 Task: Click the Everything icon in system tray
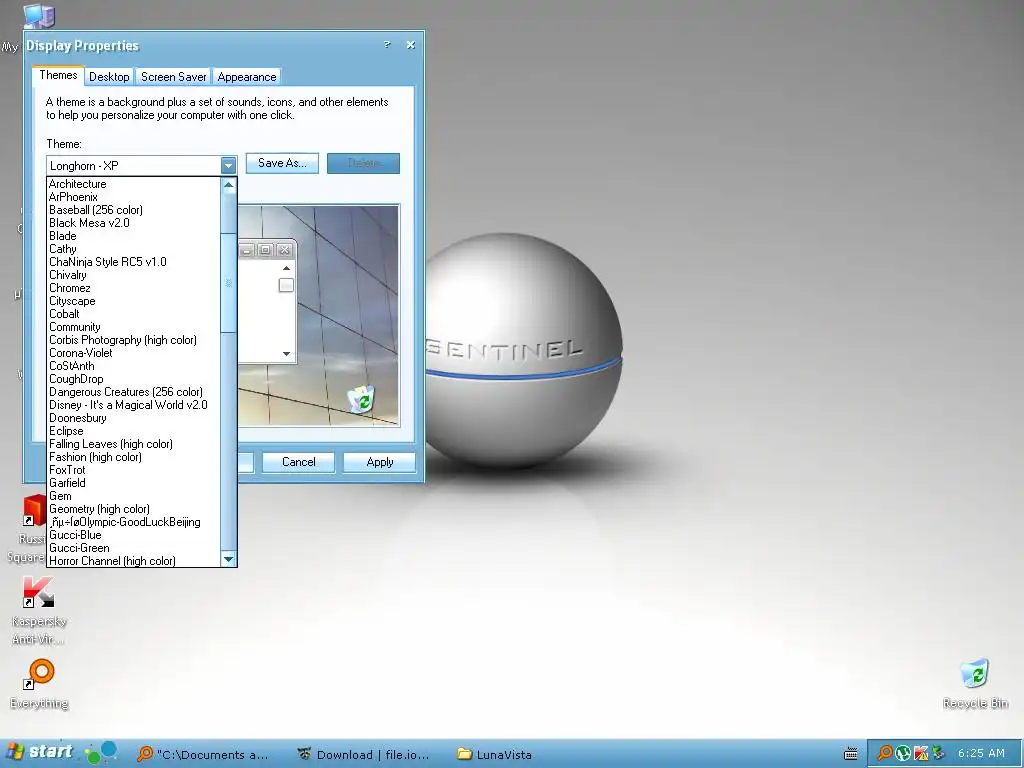(x=884, y=753)
